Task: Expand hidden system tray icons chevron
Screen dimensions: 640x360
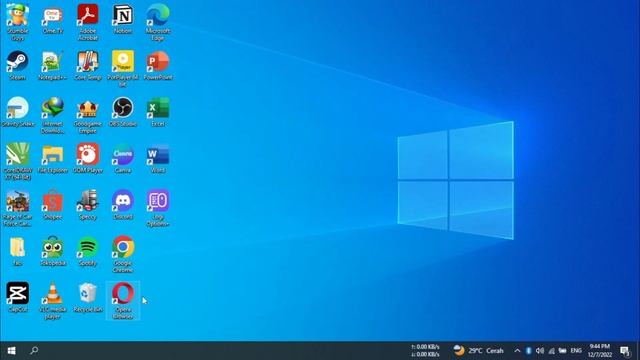Action: pyautogui.click(x=517, y=351)
